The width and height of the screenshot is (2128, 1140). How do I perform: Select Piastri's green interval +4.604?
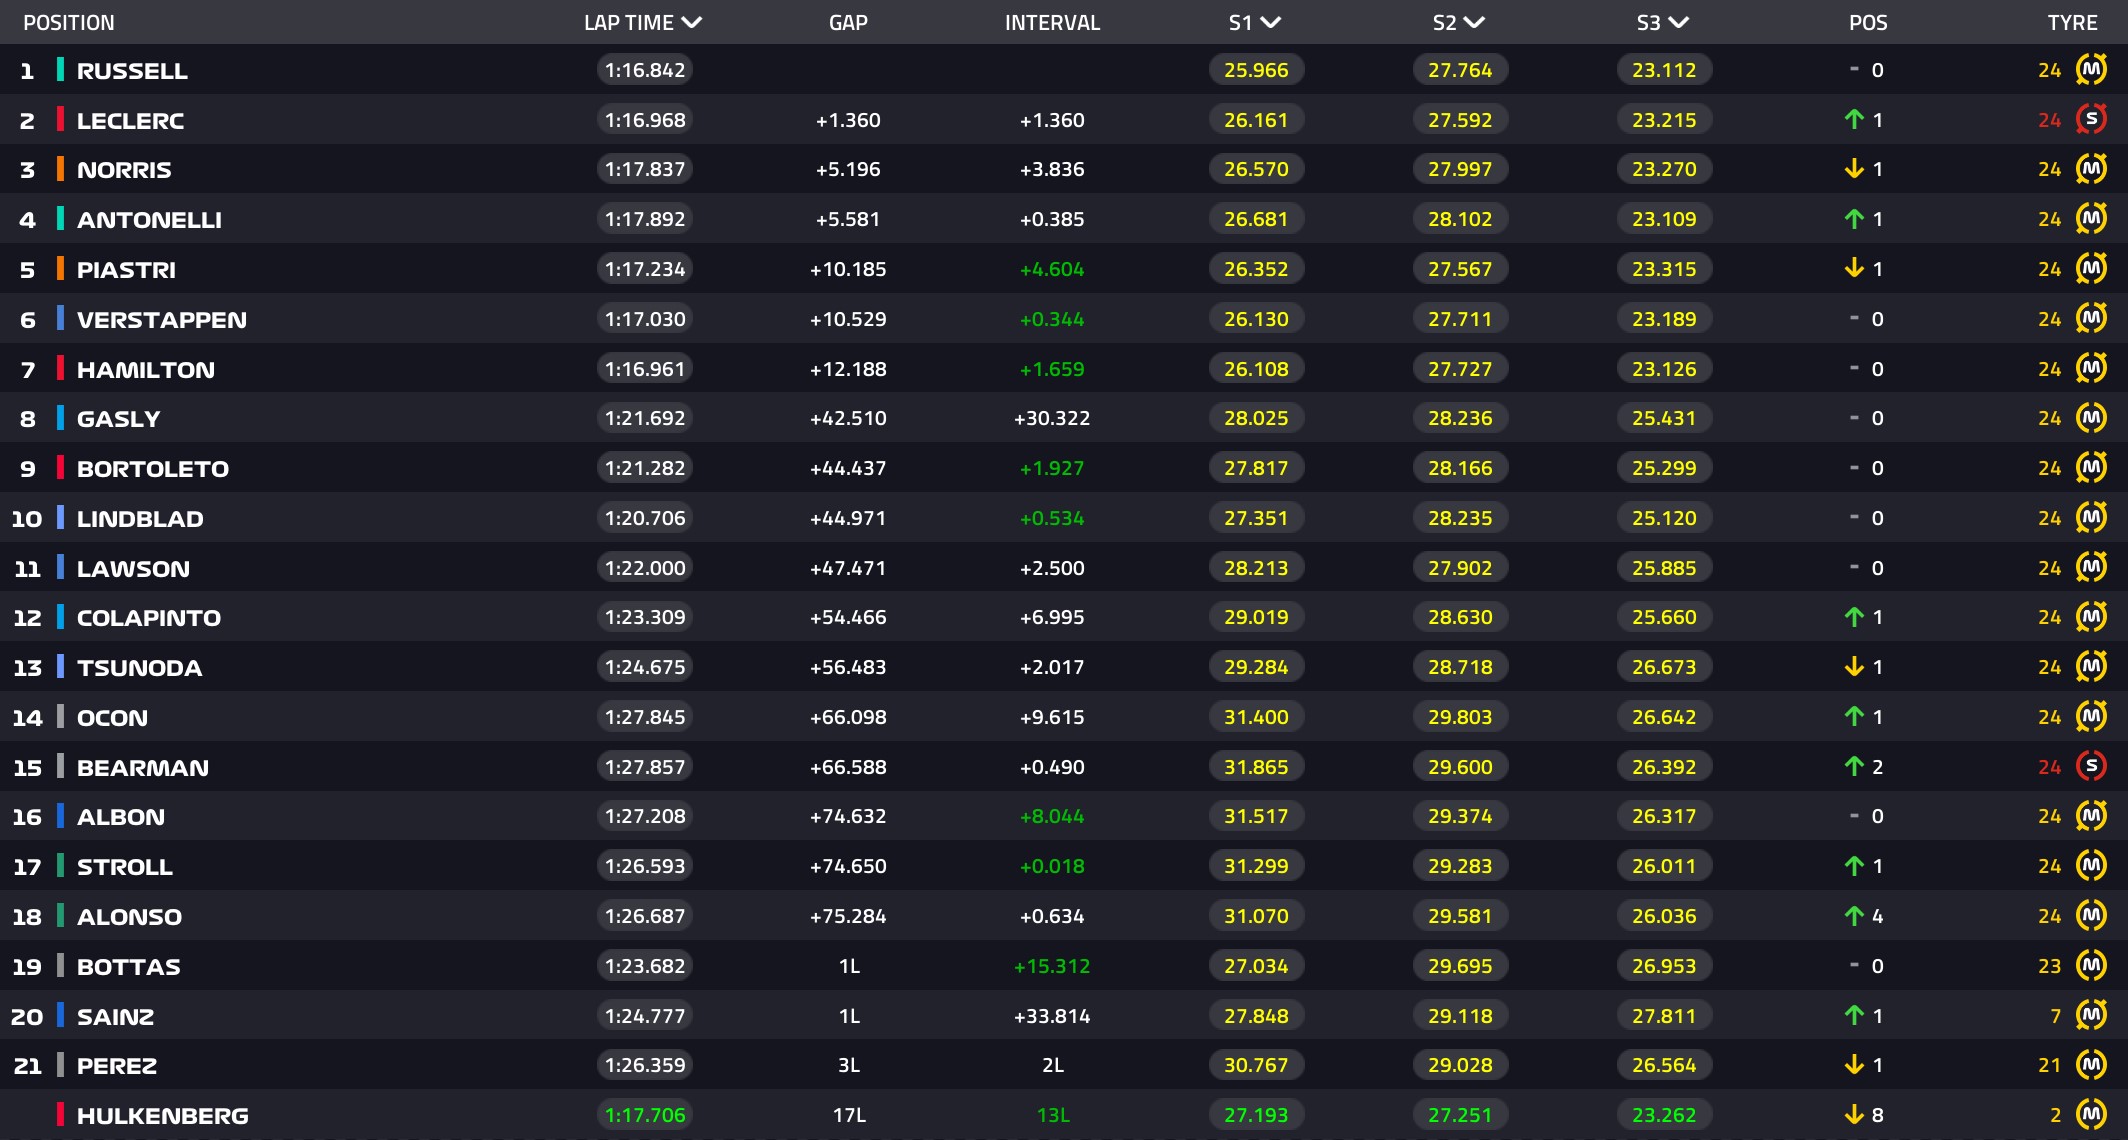1052,269
